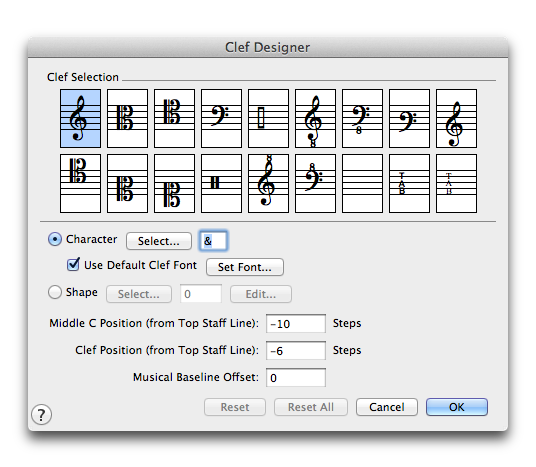The width and height of the screenshot is (536, 467).
Task: Select the Shape radio button
Action: point(55,292)
